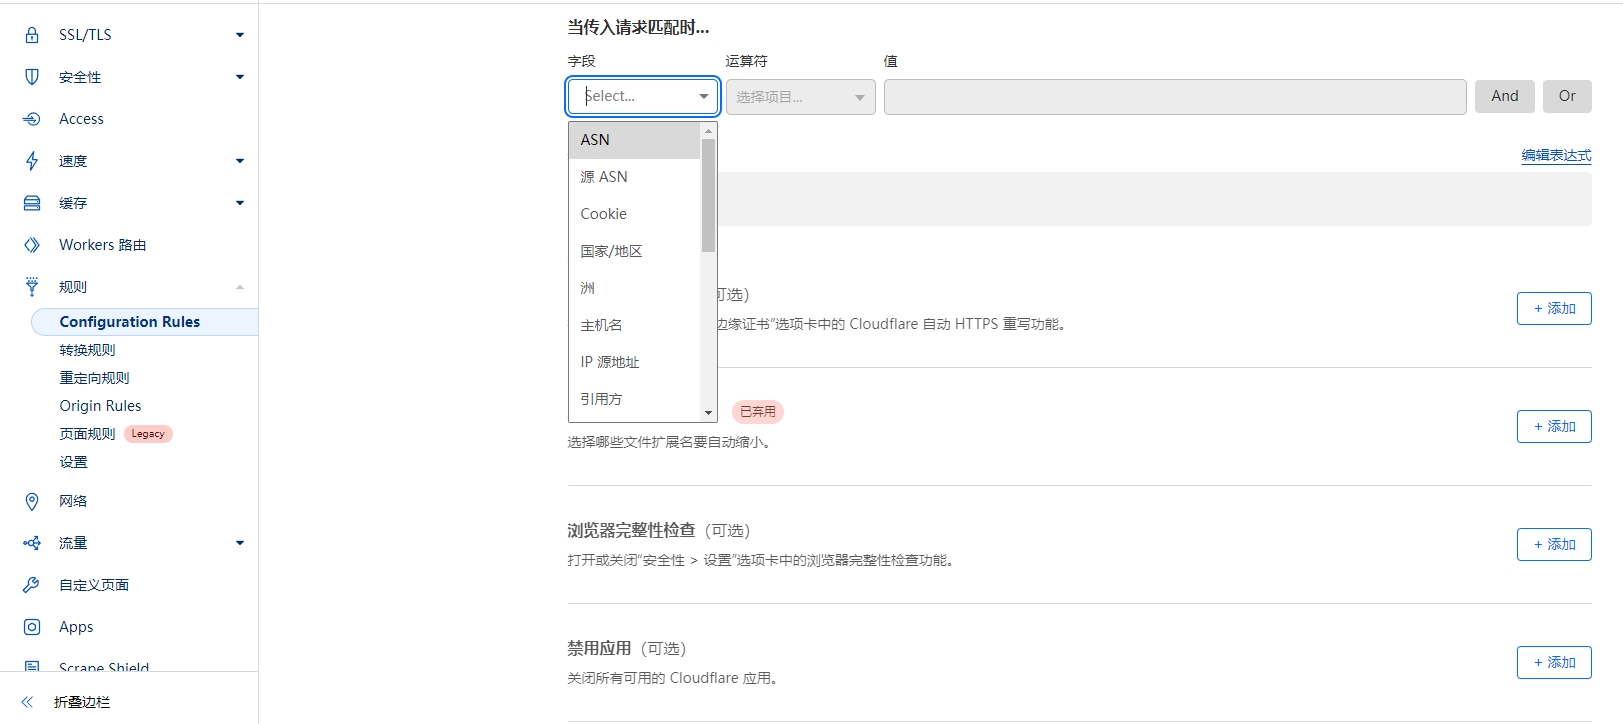Viewport: 1623px width, 724px height.
Task: Choose Cookie in the dropdown list
Action: click(x=634, y=214)
